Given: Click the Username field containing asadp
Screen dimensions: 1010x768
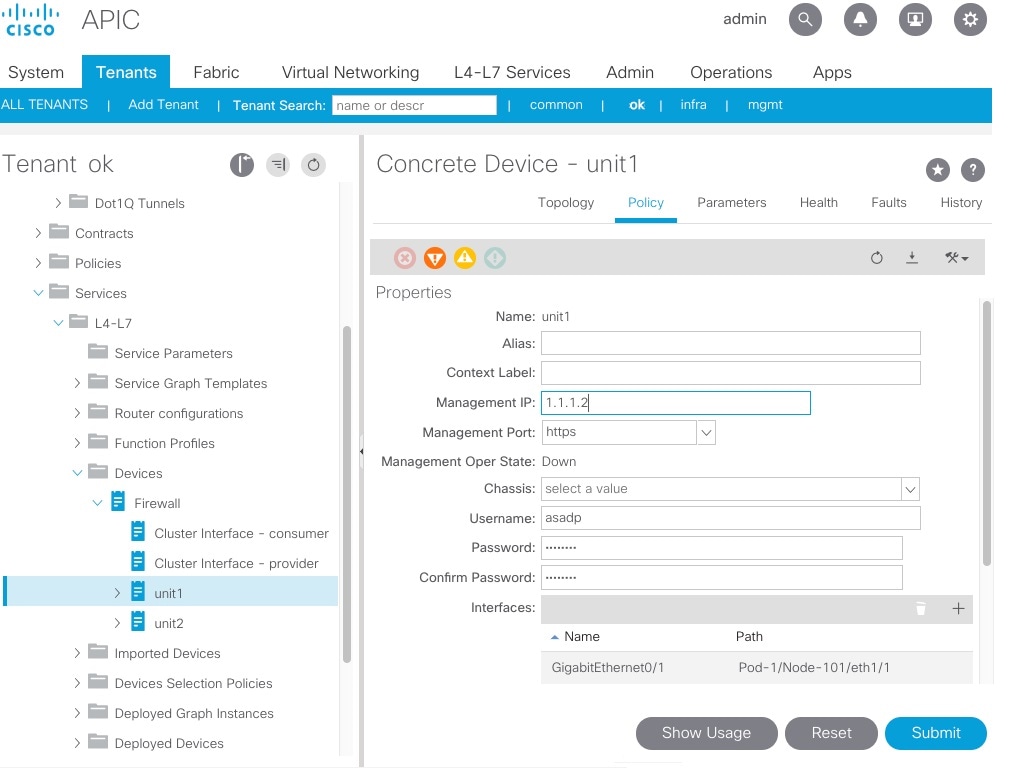Looking at the screenshot, I should point(730,518).
